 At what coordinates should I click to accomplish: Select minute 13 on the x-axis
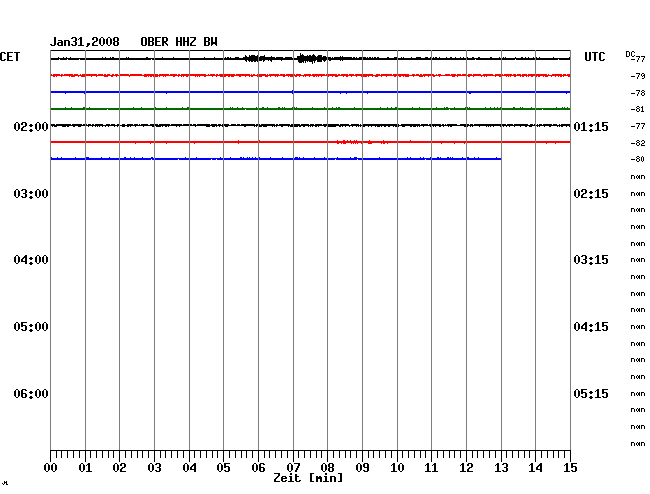[501, 468]
